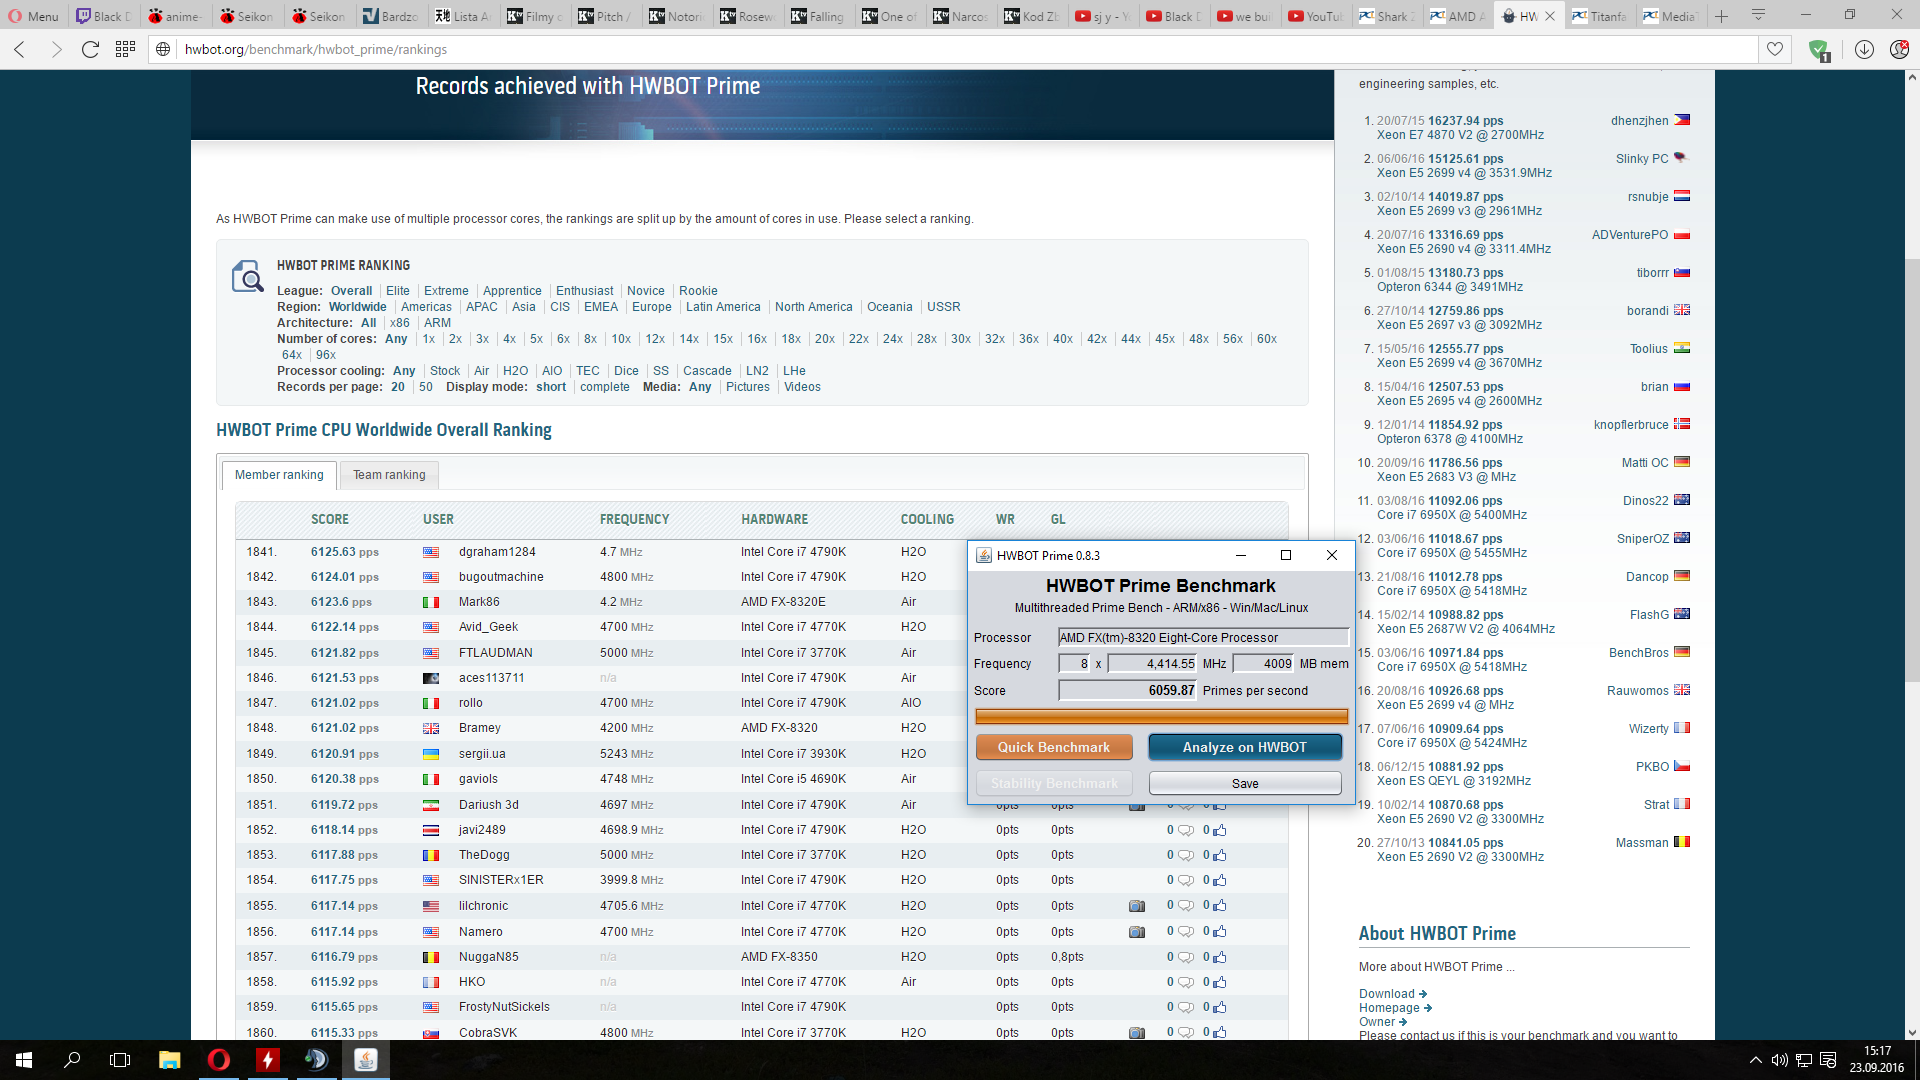Viewport: 1920px width, 1080px height.
Task: Filter number of cores to 8x
Action: [590, 339]
